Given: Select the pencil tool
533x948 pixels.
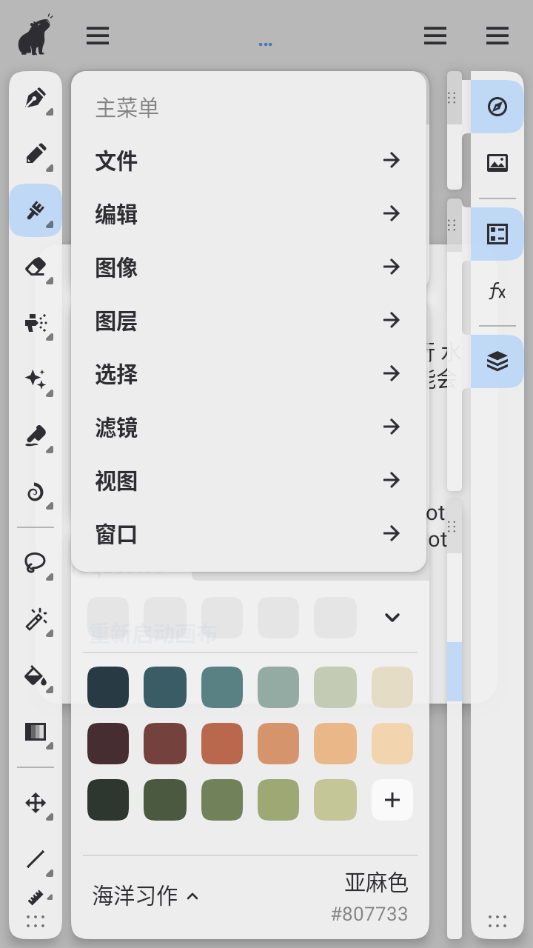Looking at the screenshot, I should (36, 154).
